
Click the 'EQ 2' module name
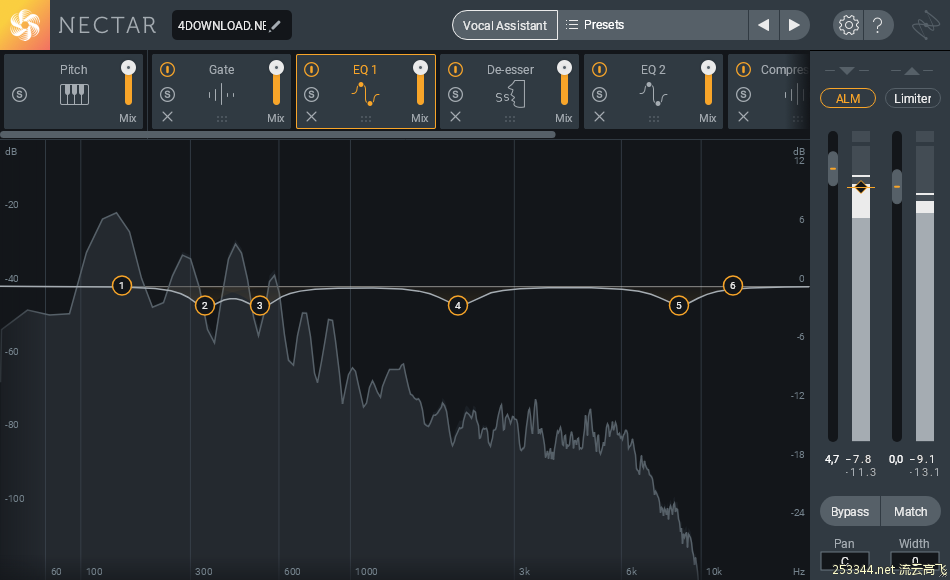coord(653,70)
